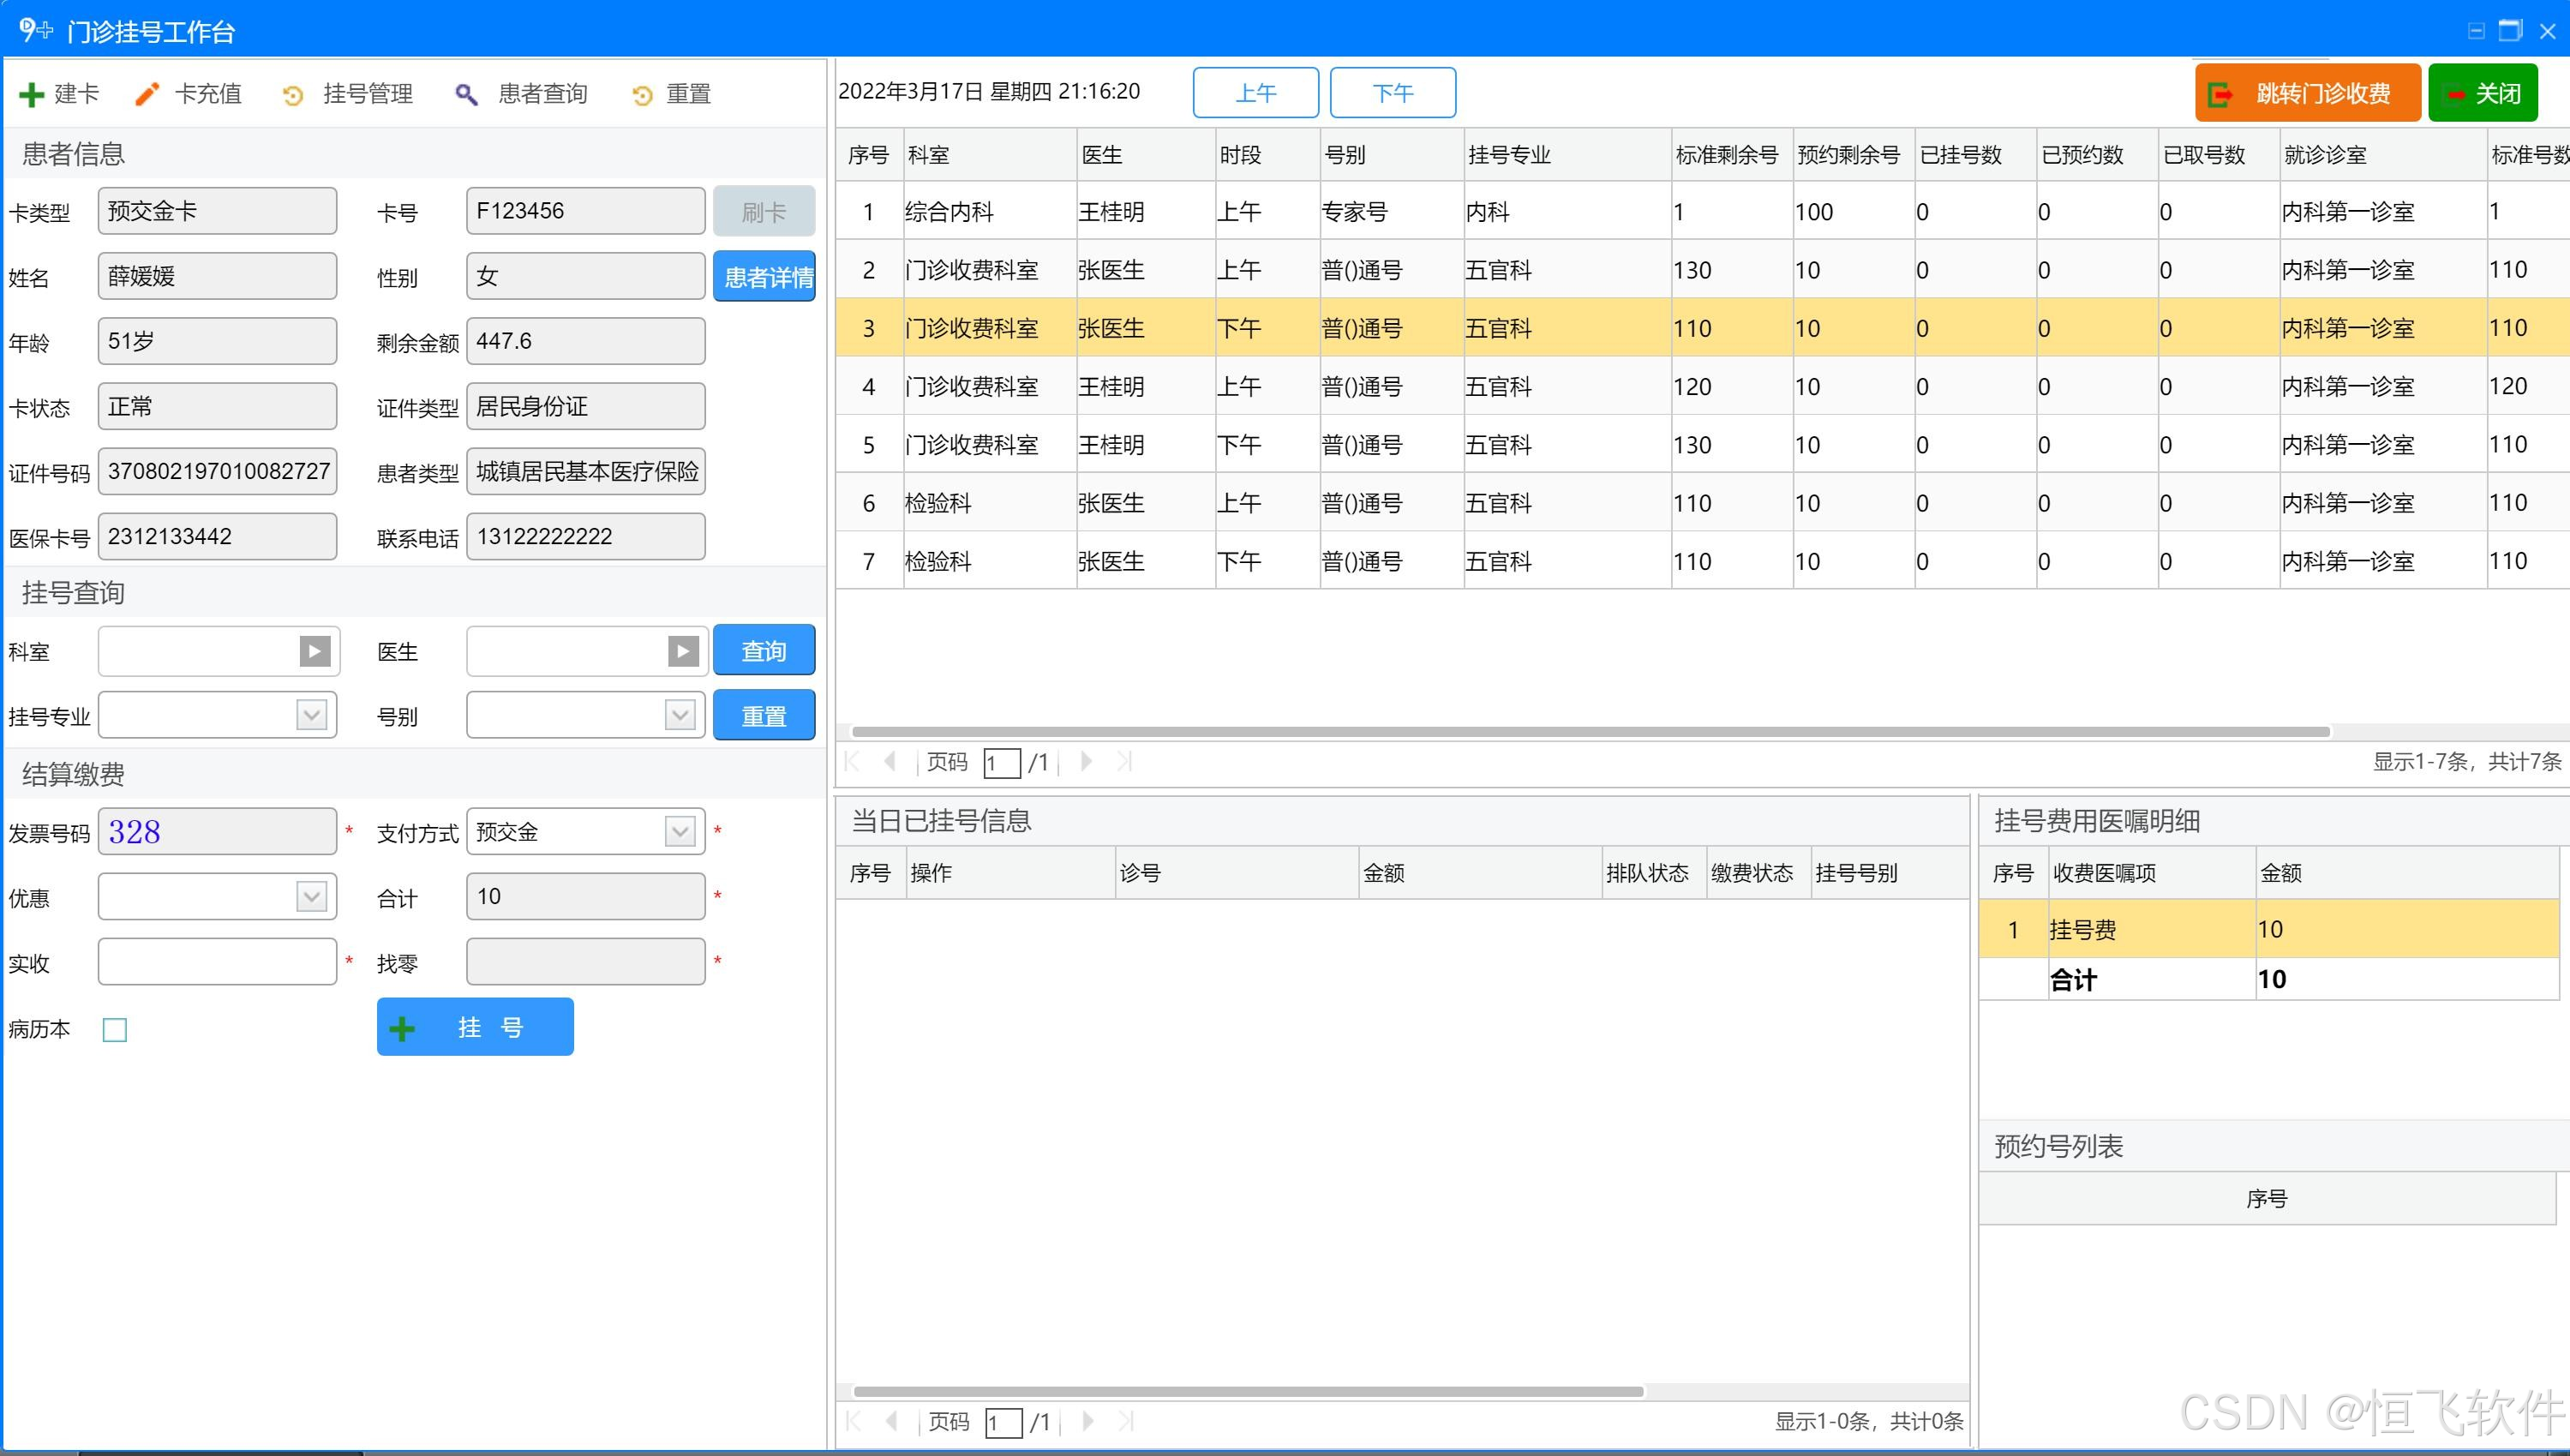This screenshot has width=2570, height=1456.
Task: Jump to last page in 当日已挂号 pager
Action: tap(1126, 1421)
